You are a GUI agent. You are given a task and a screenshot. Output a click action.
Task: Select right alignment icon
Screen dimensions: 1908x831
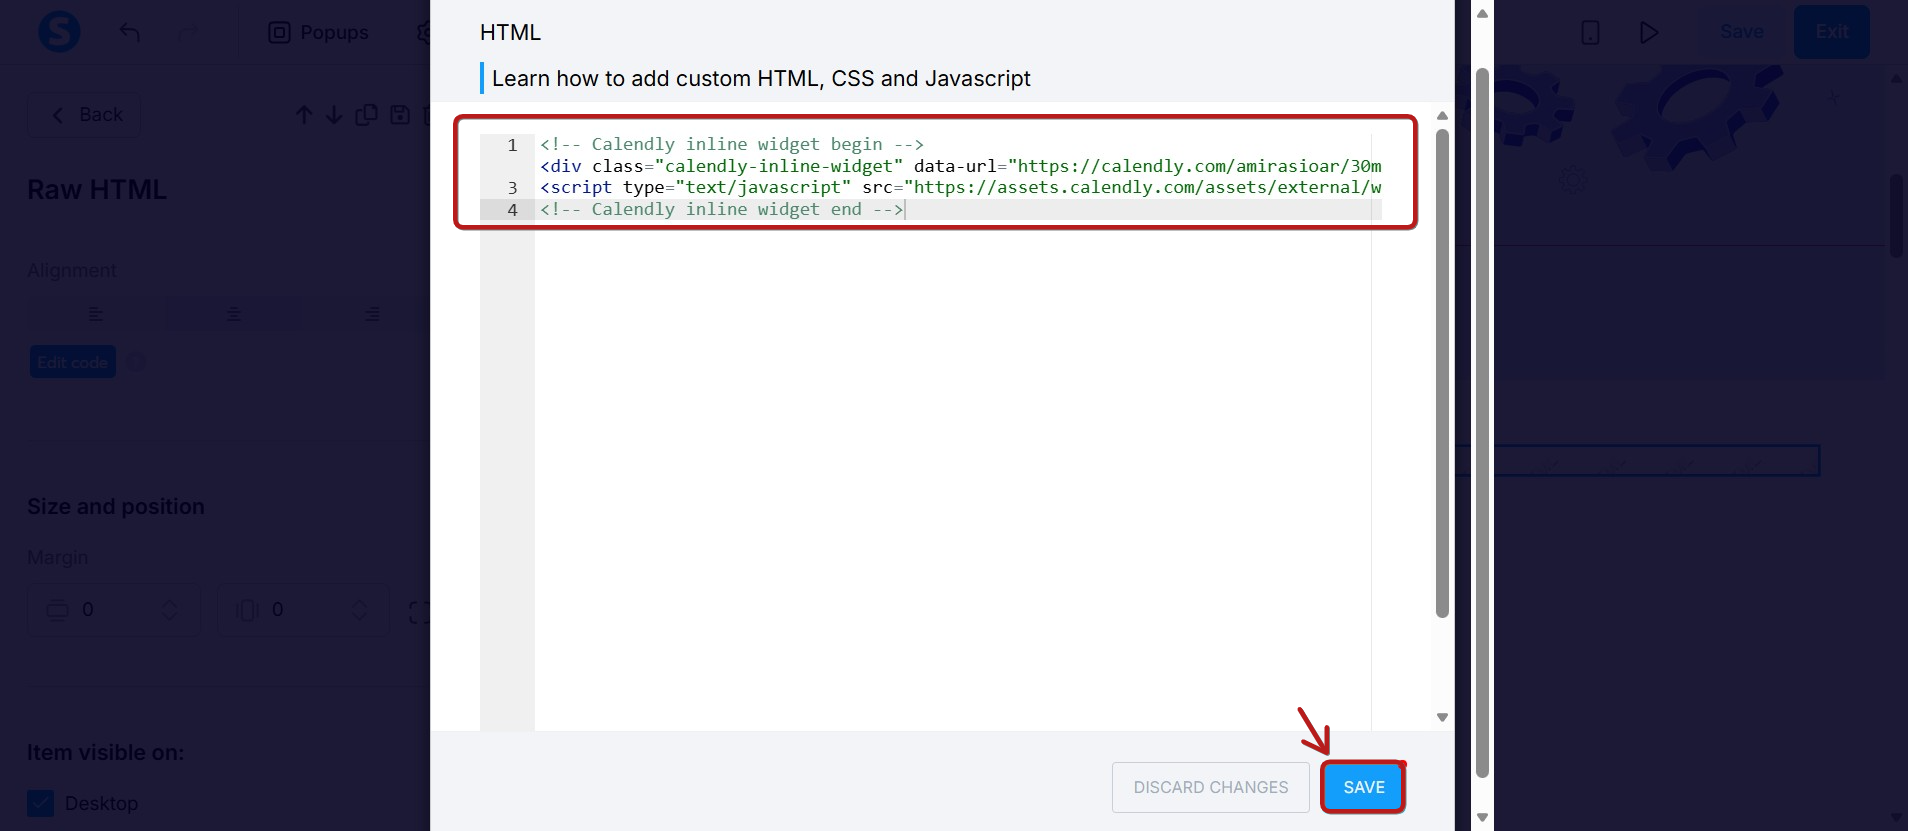click(x=372, y=314)
